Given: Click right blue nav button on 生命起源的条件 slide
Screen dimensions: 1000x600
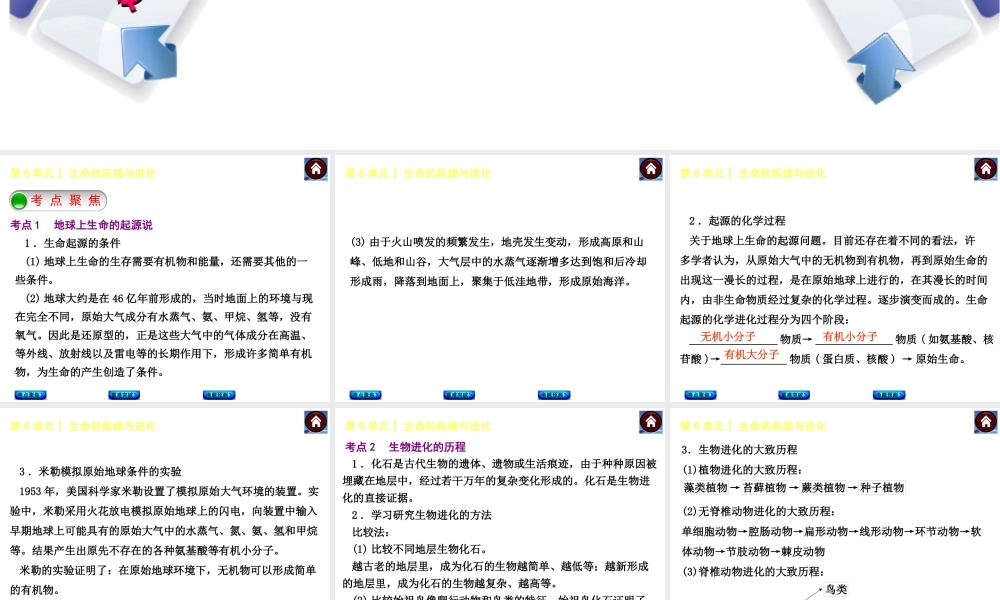Looking at the screenshot, I should click(219, 395).
